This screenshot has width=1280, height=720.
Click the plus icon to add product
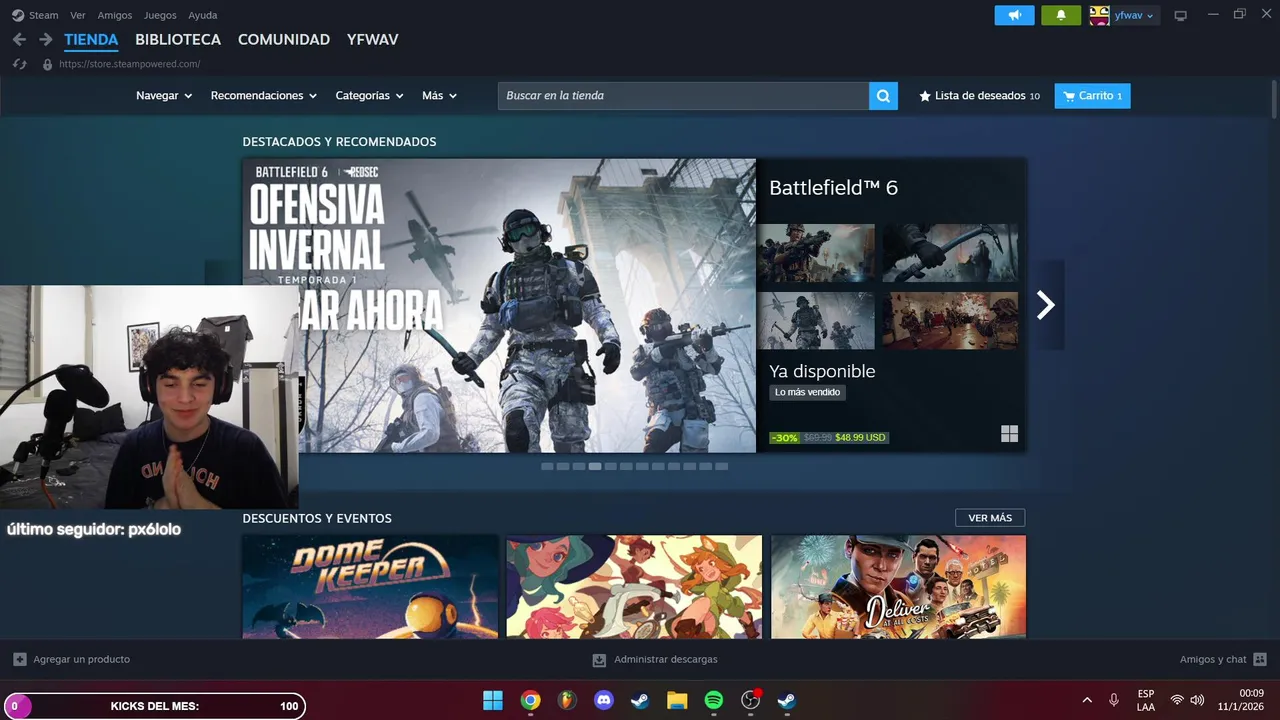click(19, 659)
